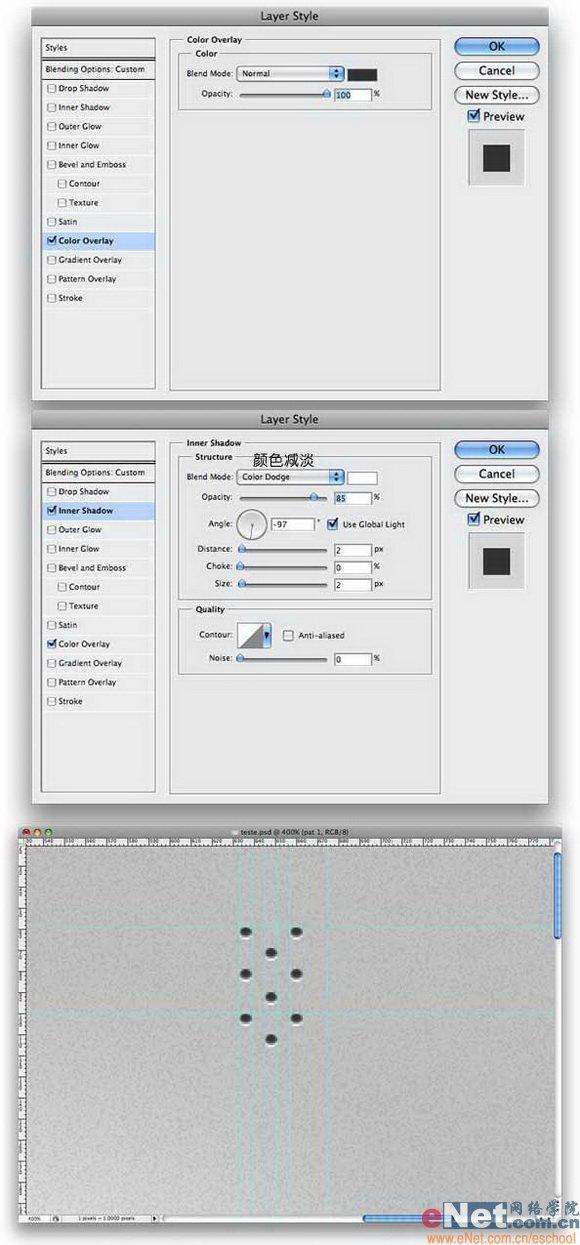Image resolution: width=580 pixels, height=1245 pixels.
Task: Select Inner Shadow in lower styles list
Action: [x=86, y=511]
